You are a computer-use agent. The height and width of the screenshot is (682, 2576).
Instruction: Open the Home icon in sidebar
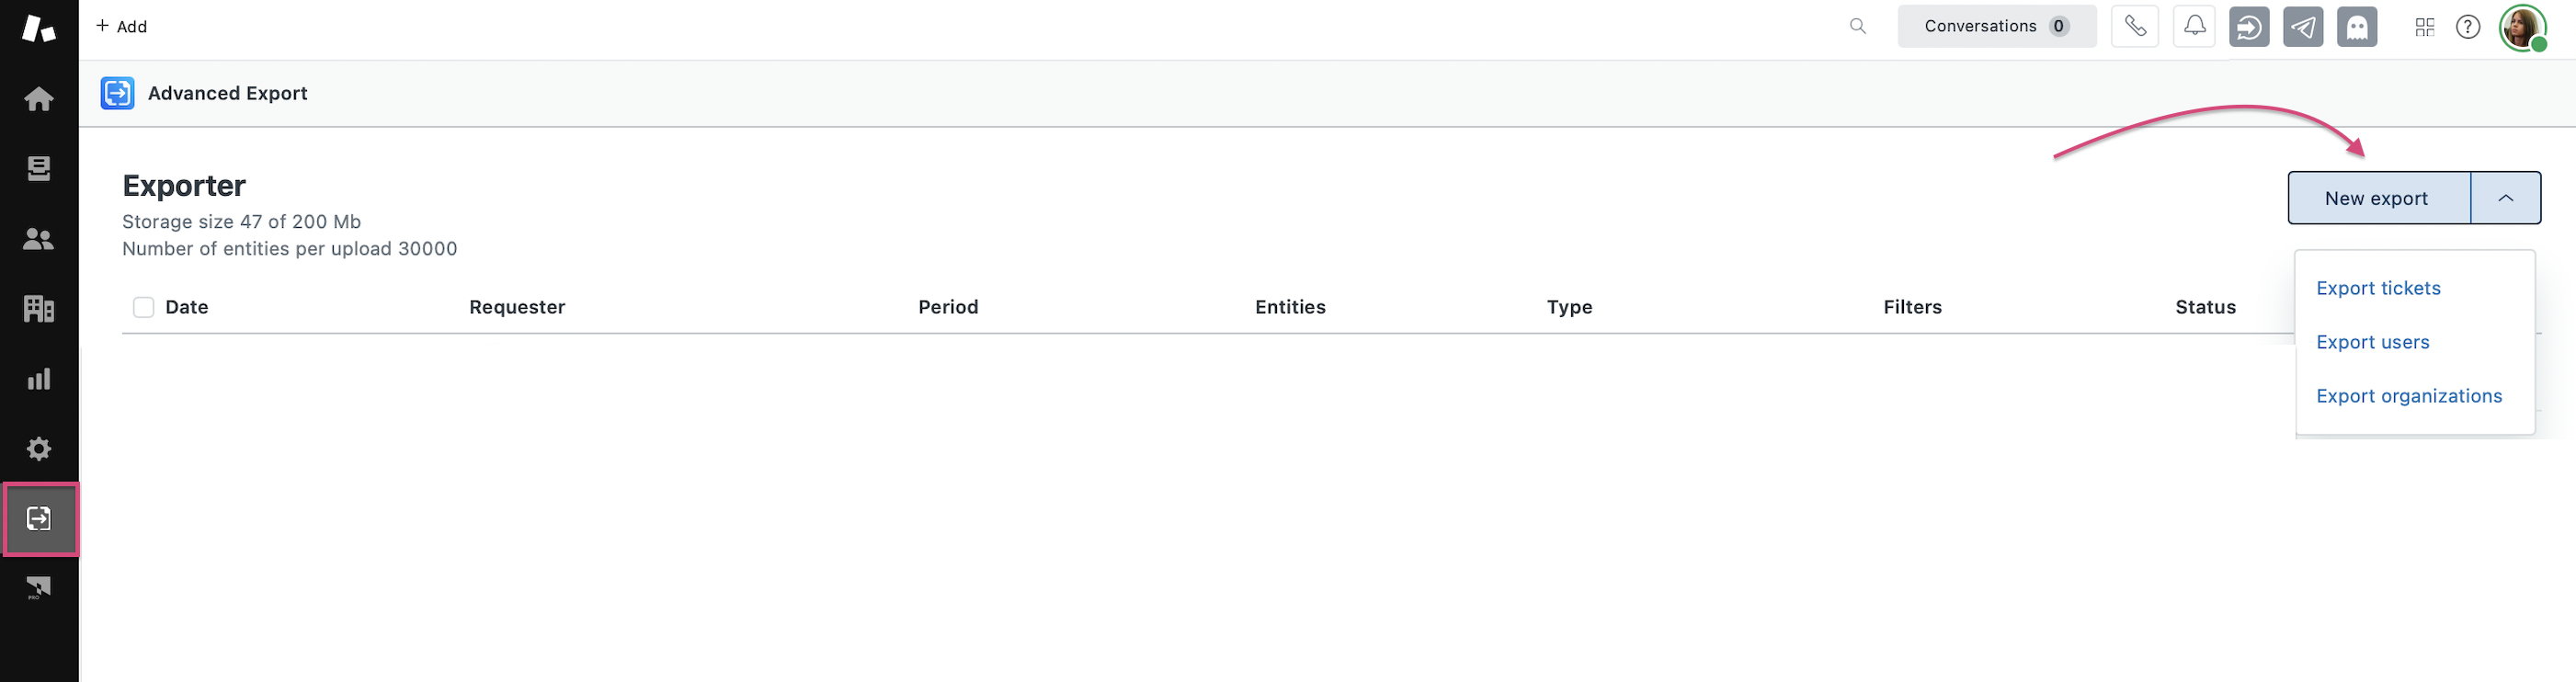39,99
